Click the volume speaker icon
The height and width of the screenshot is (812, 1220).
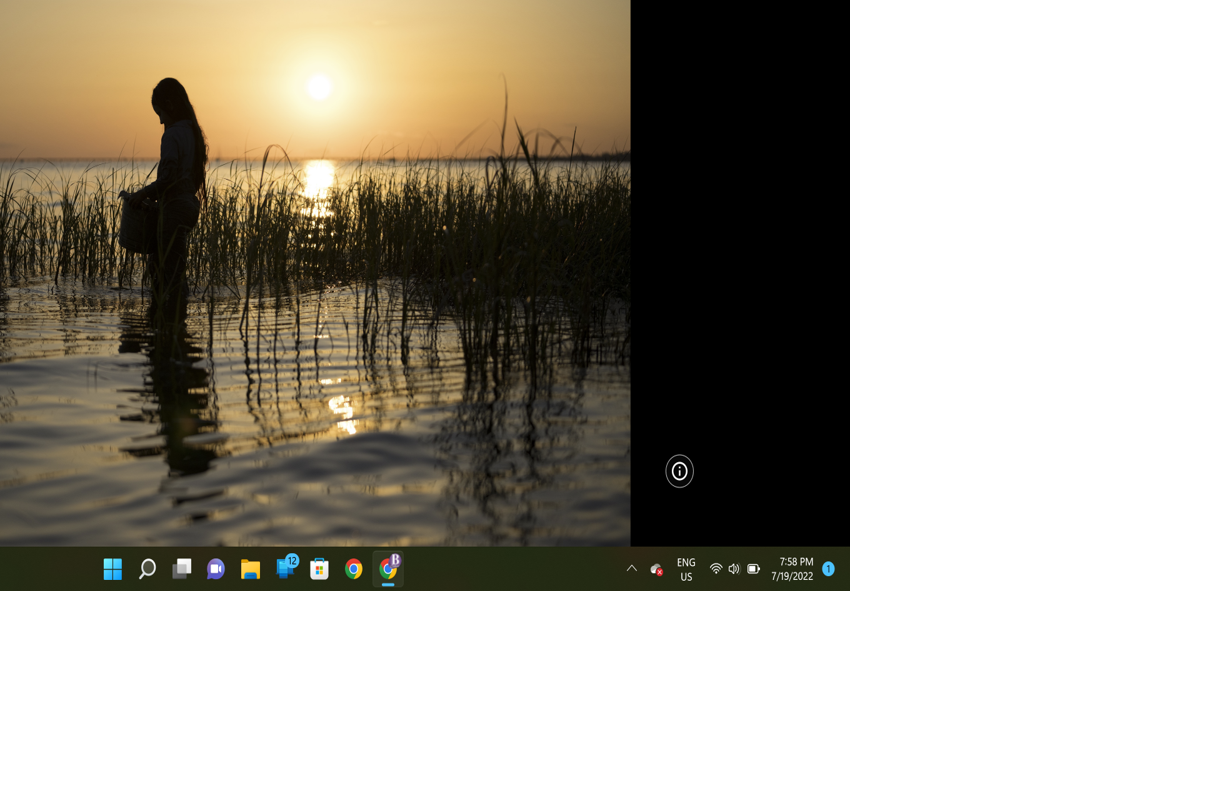click(x=734, y=569)
